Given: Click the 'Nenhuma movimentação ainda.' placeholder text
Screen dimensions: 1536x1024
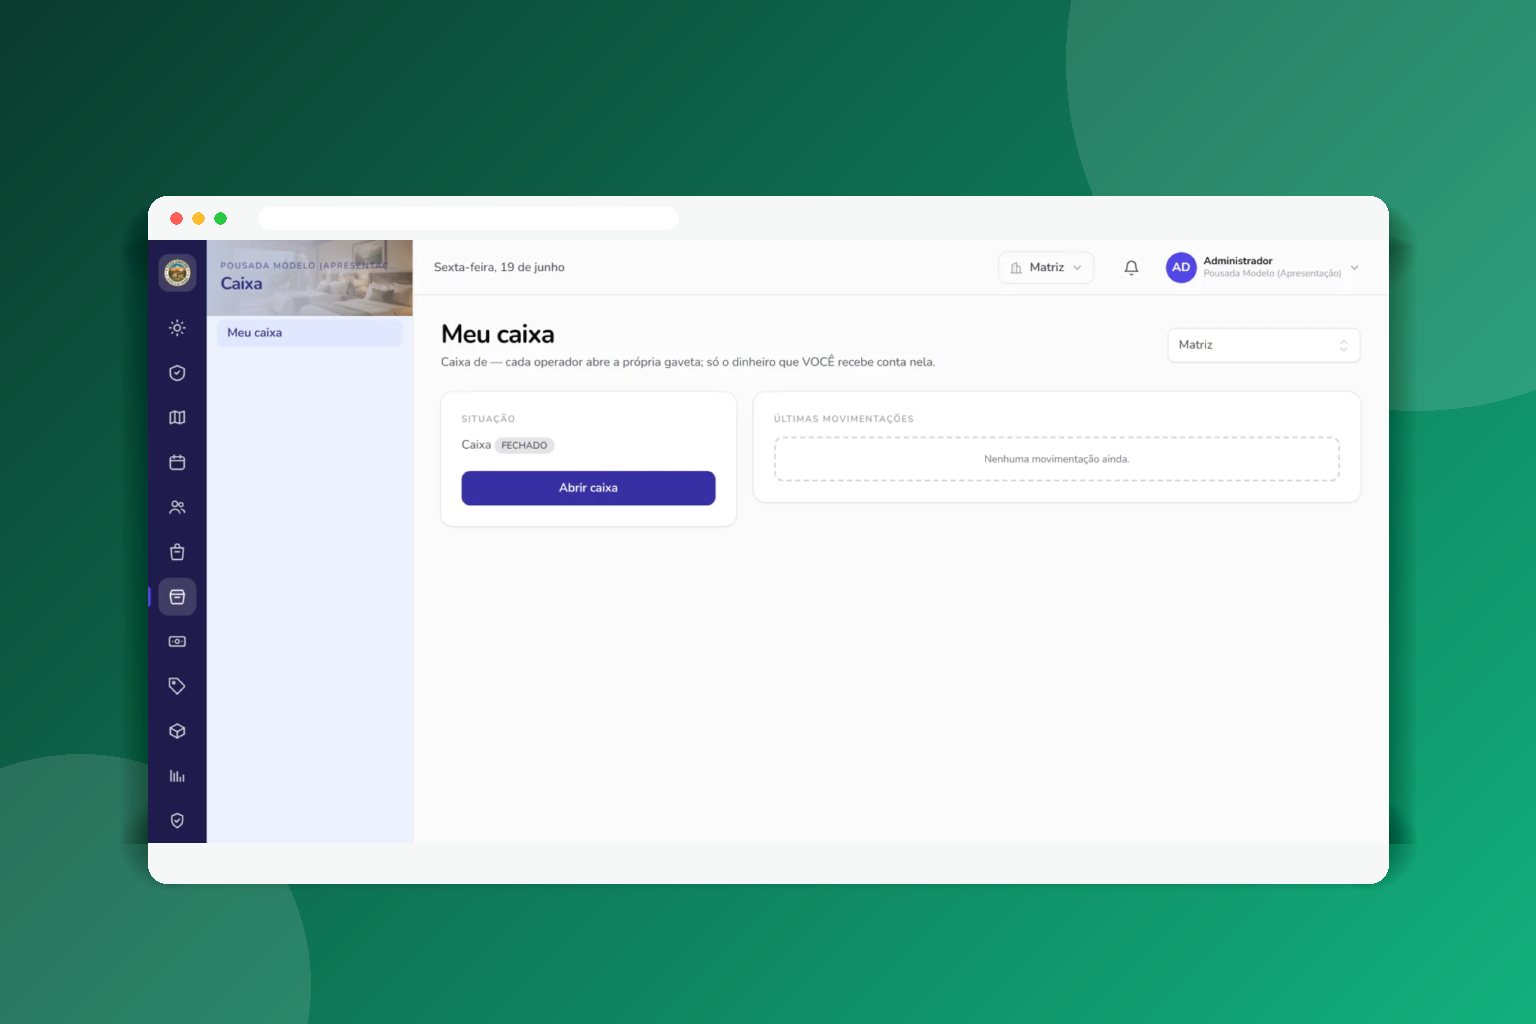Looking at the screenshot, I should [x=1056, y=459].
